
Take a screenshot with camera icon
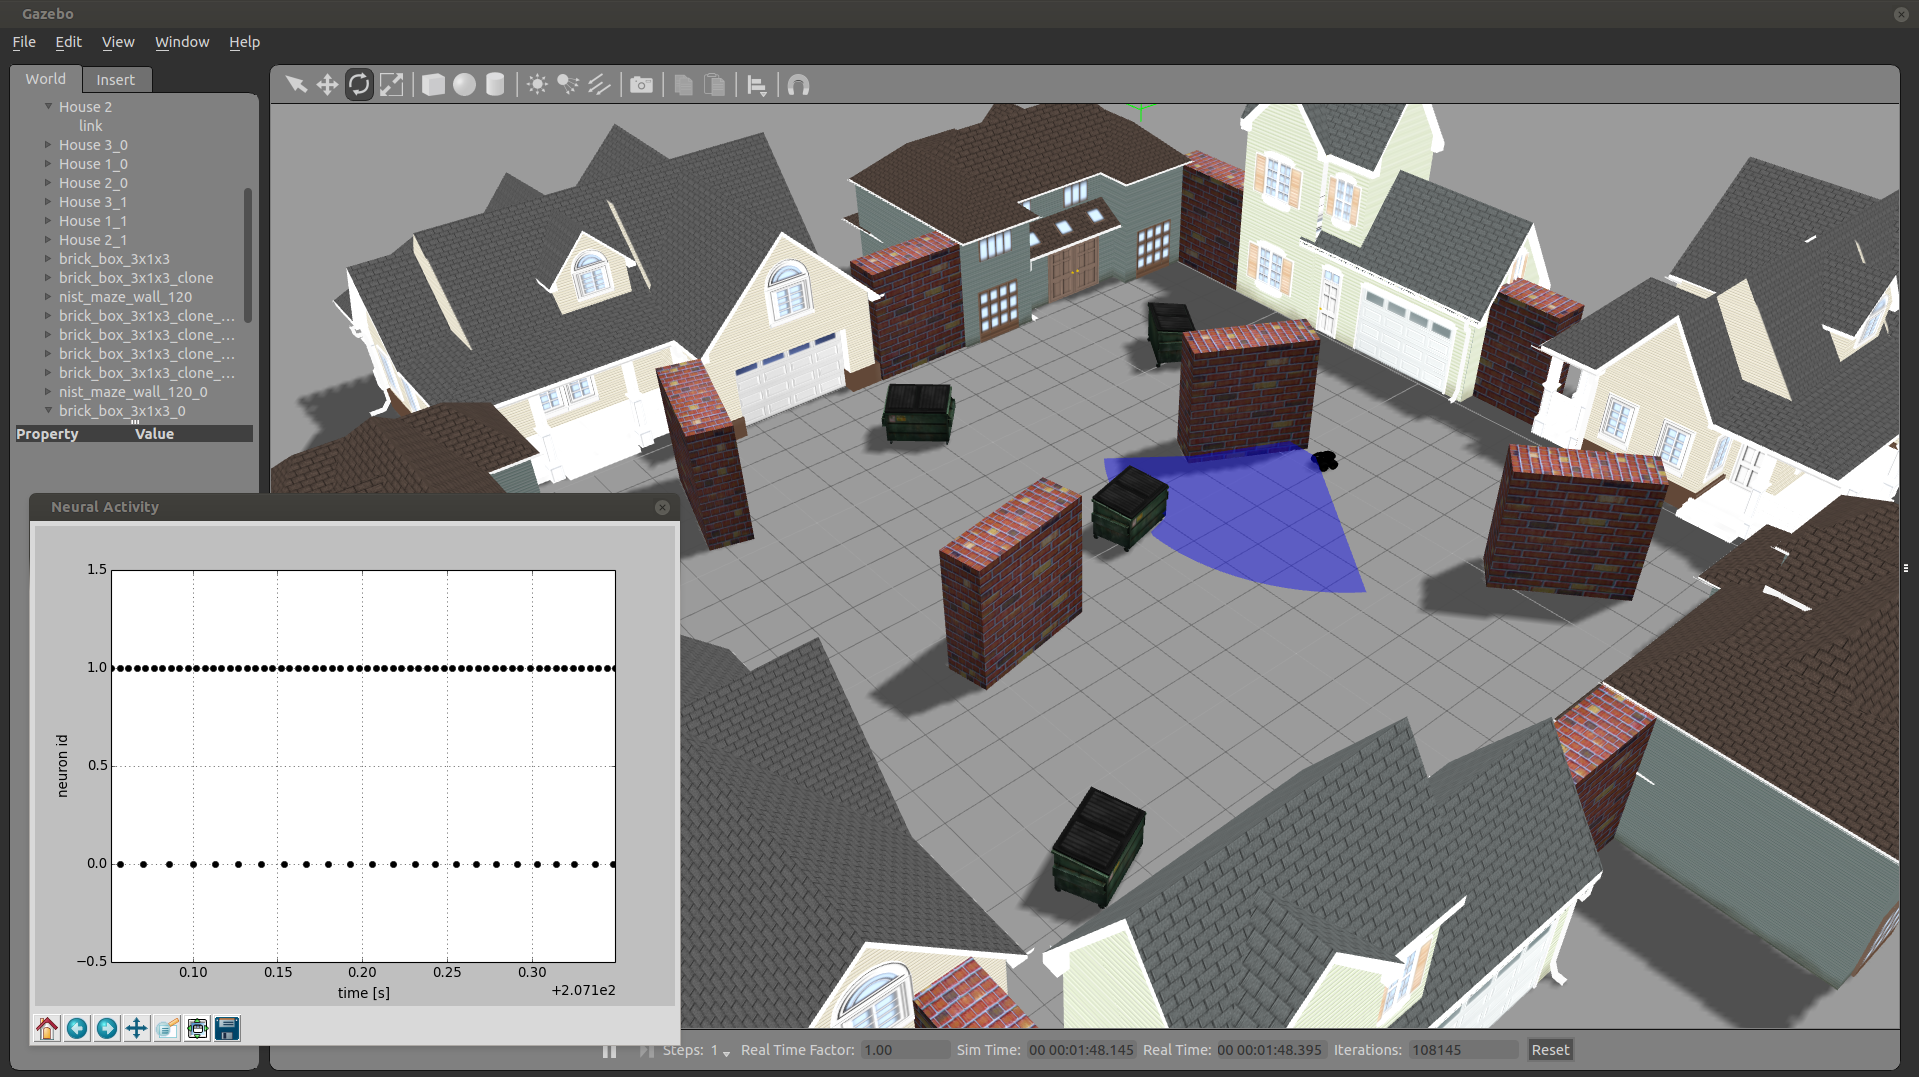(x=641, y=85)
